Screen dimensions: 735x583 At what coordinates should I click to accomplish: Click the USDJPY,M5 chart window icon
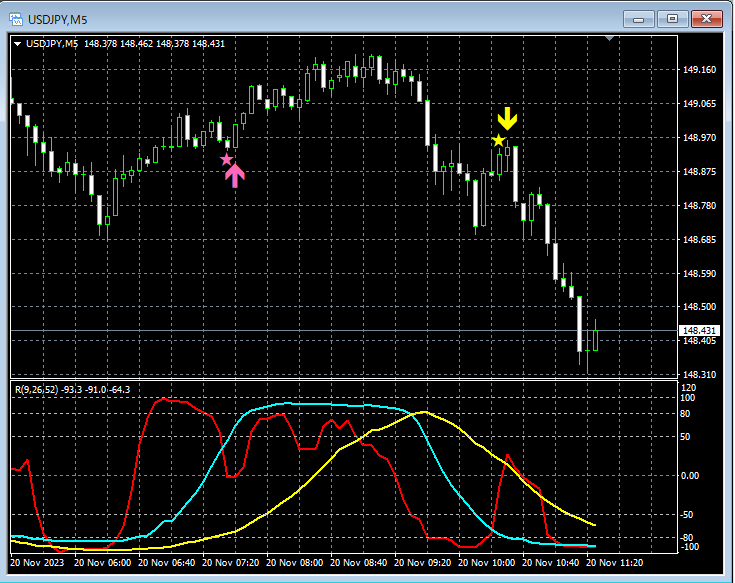[16, 19]
